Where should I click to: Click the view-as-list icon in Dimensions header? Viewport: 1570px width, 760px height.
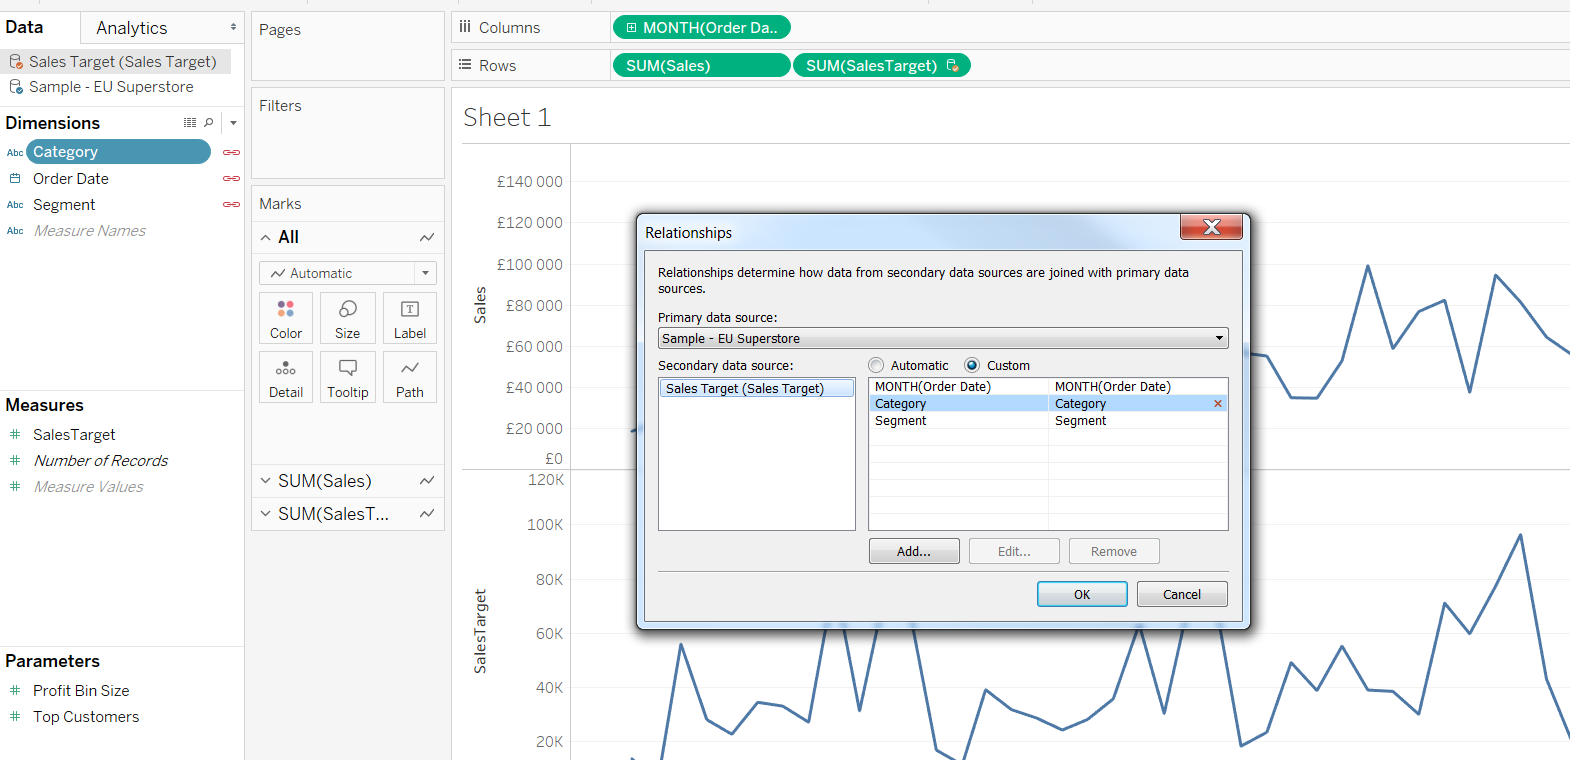coord(190,123)
